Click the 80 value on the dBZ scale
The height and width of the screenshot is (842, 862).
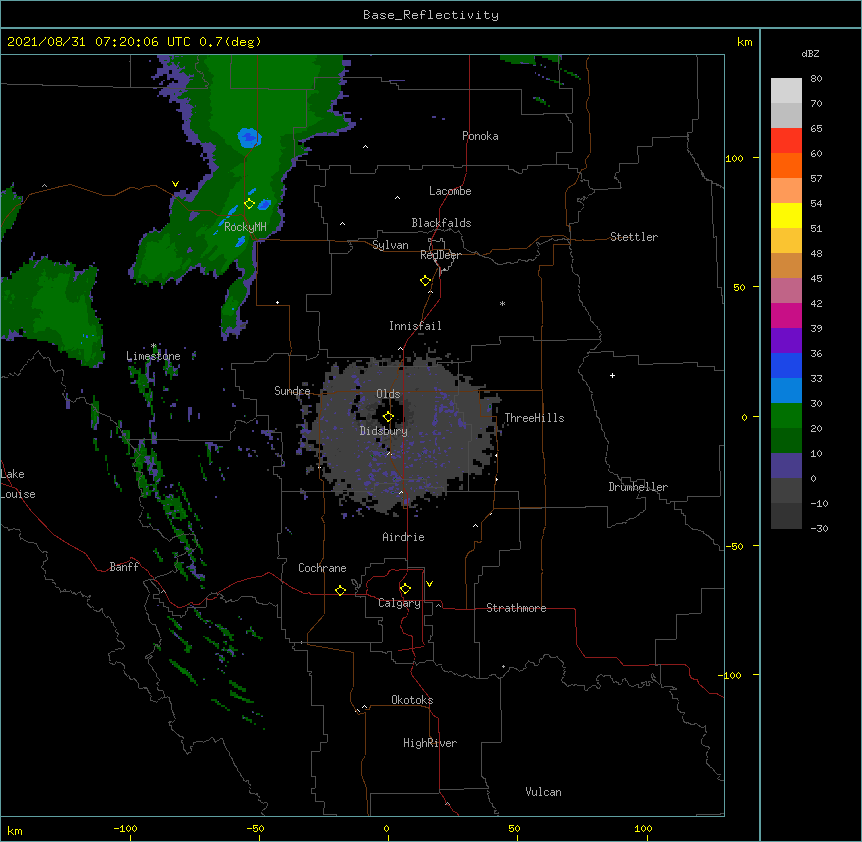[816, 79]
